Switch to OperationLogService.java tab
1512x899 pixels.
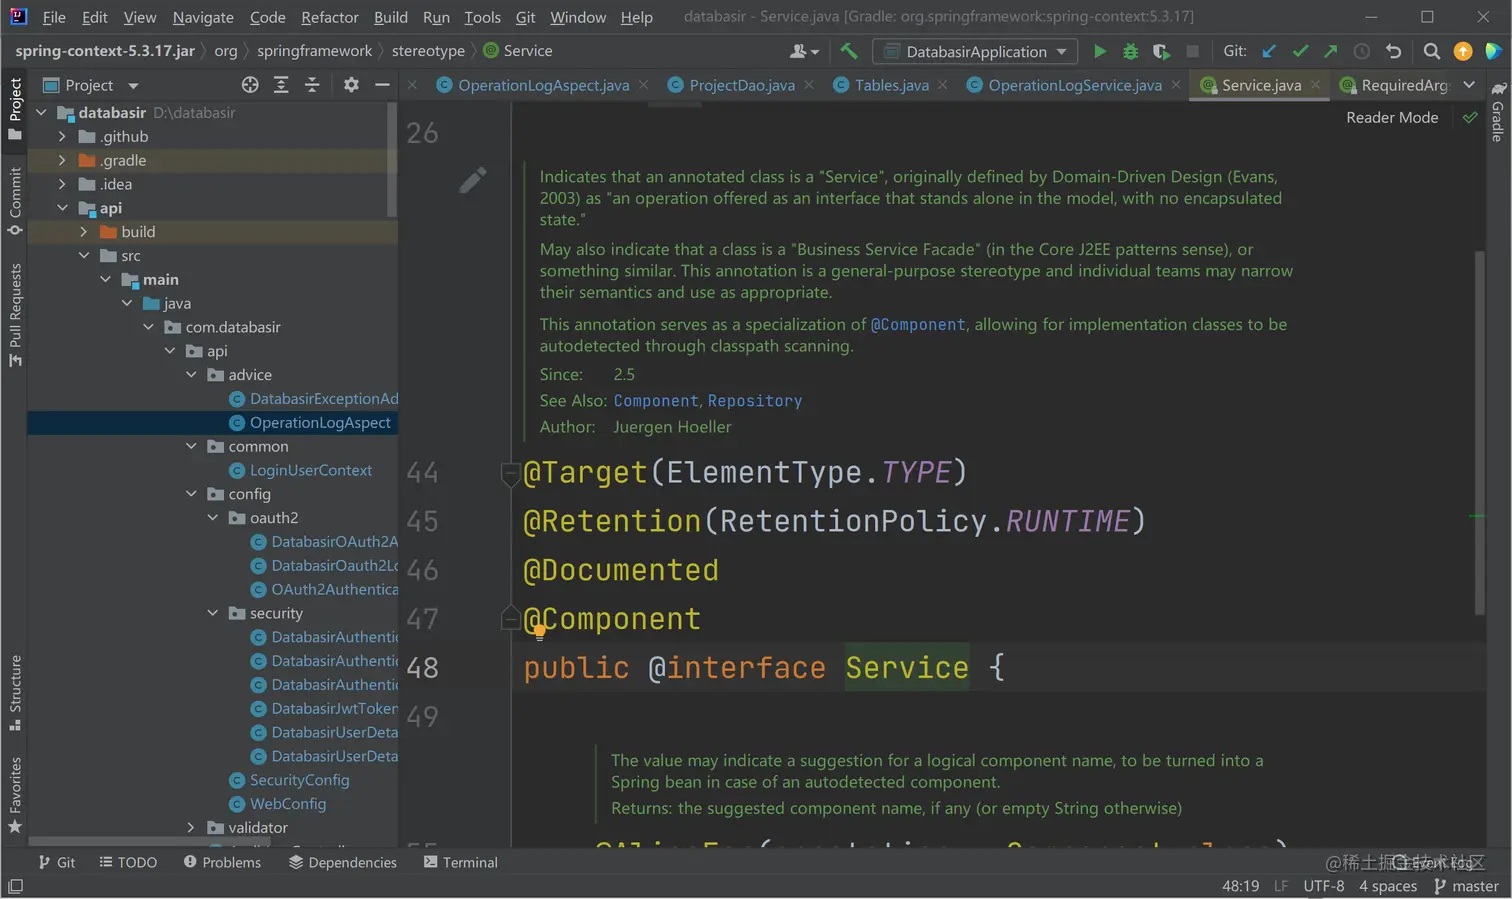tap(1074, 85)
